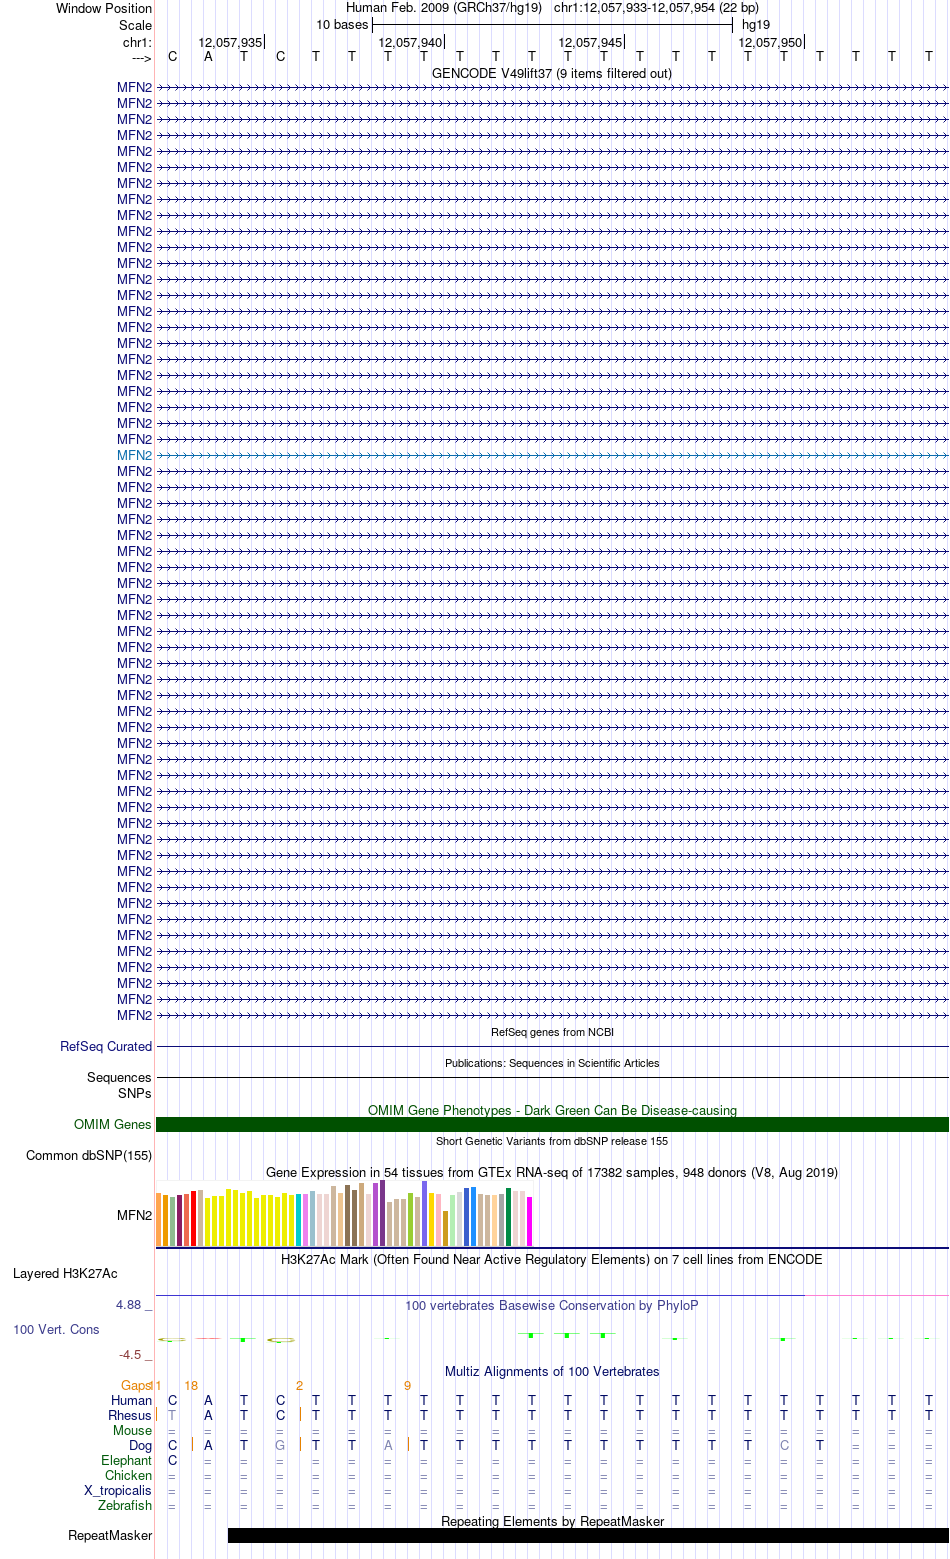Click the -4.5 PhyloP lower value
Viewport: 950px width, 1559px height.
[130, 1354]
